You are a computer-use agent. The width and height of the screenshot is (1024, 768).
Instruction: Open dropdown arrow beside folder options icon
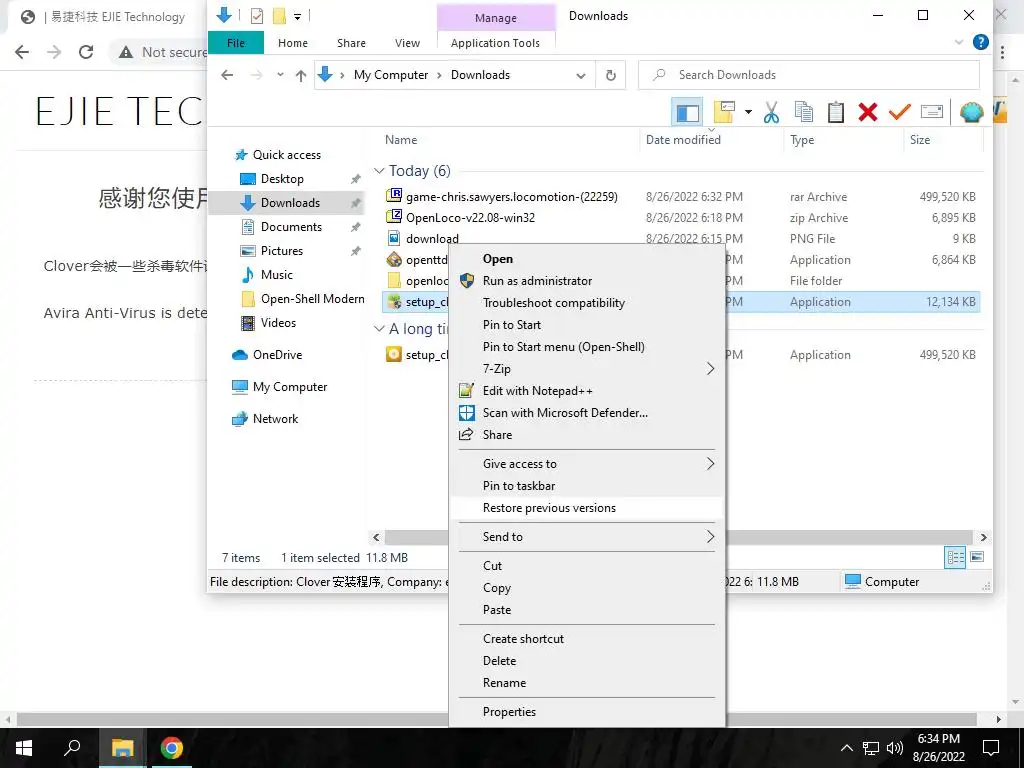(x=748, y=112)
